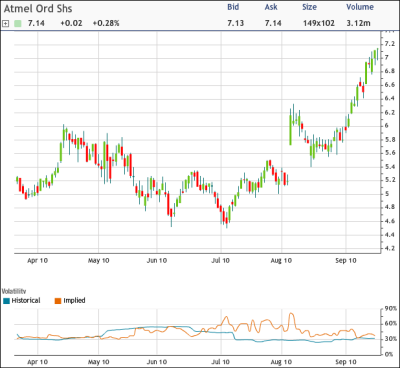
Task: Click the Volume column header
Action: [x=360, y=7]
